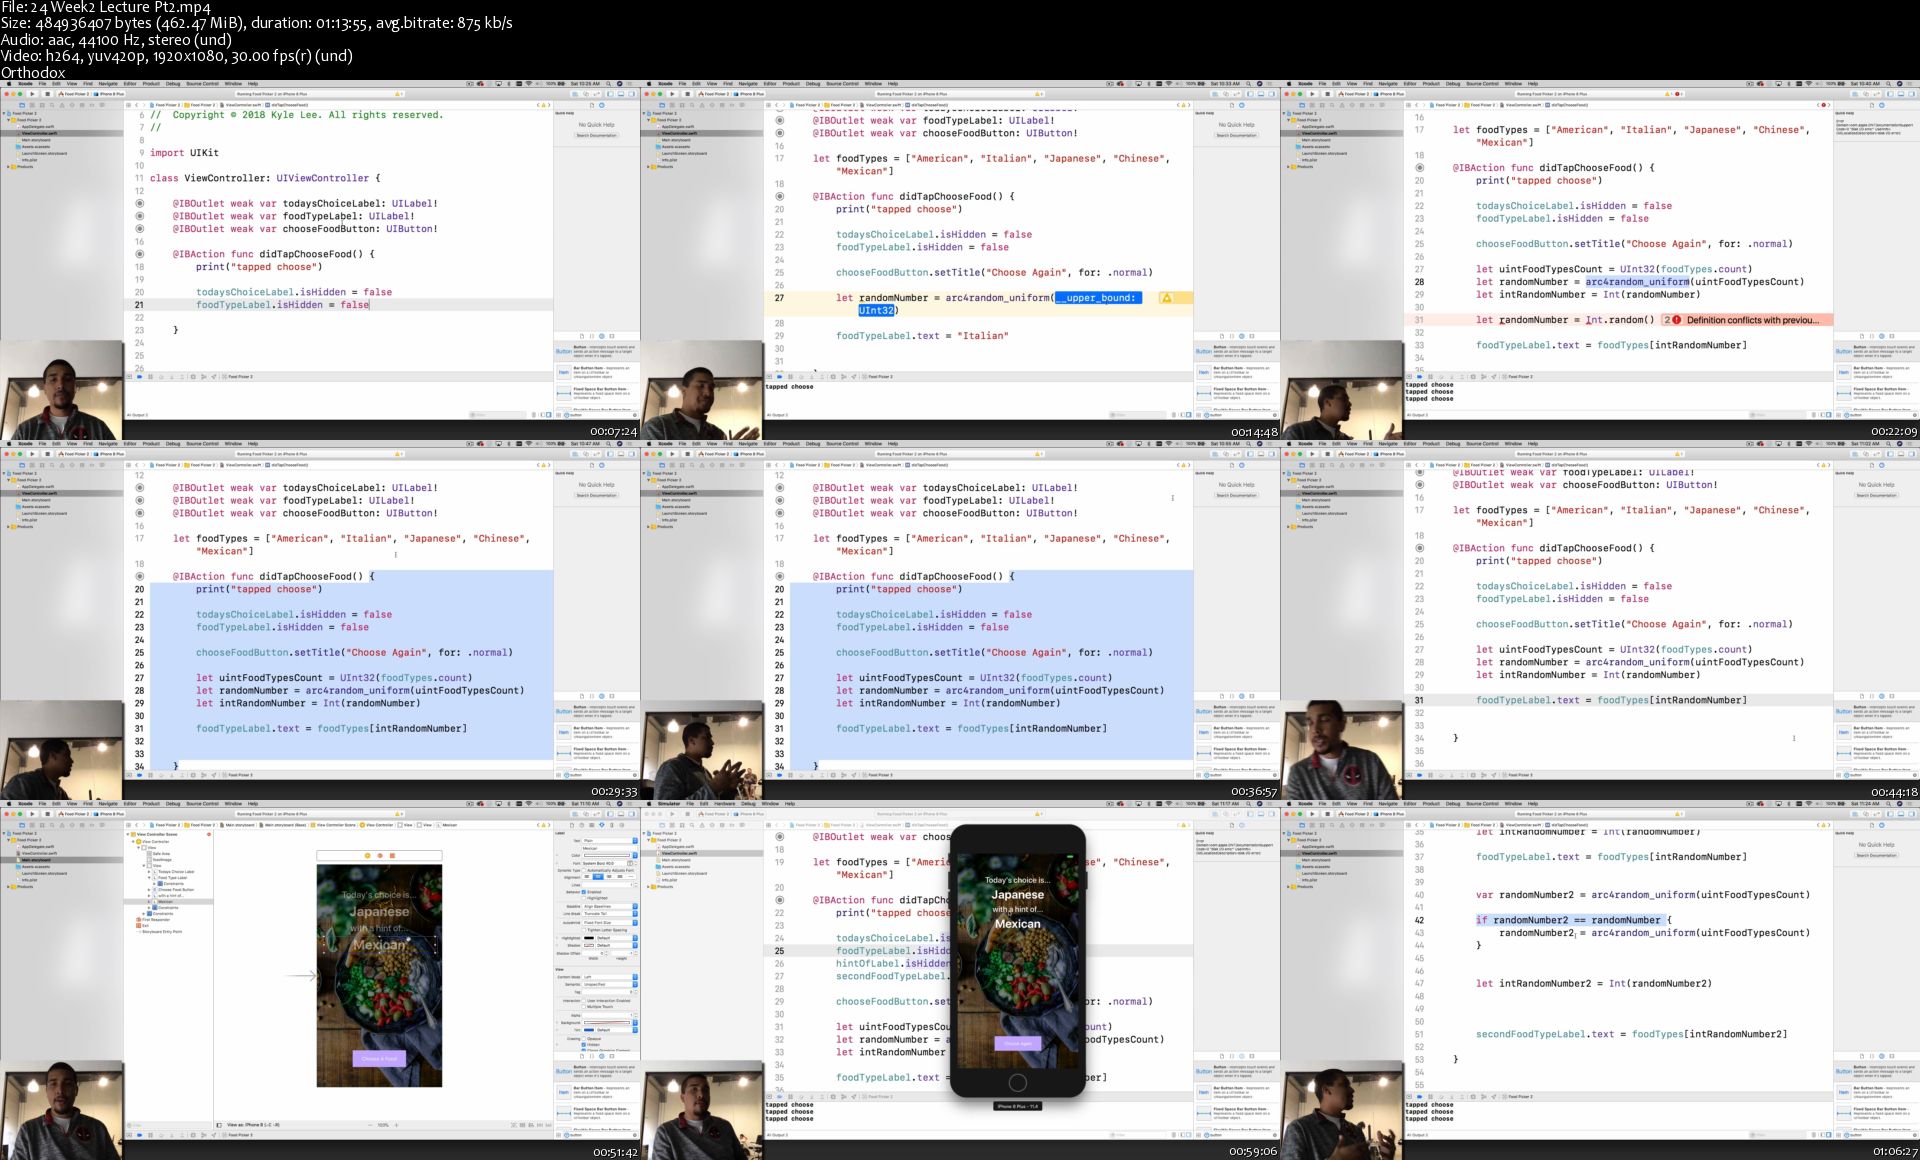Tap Choose Again button in the iPhone simulator
Image resolution: width=1920 pixels, height=1160 pixels.
(1017, 1043)
